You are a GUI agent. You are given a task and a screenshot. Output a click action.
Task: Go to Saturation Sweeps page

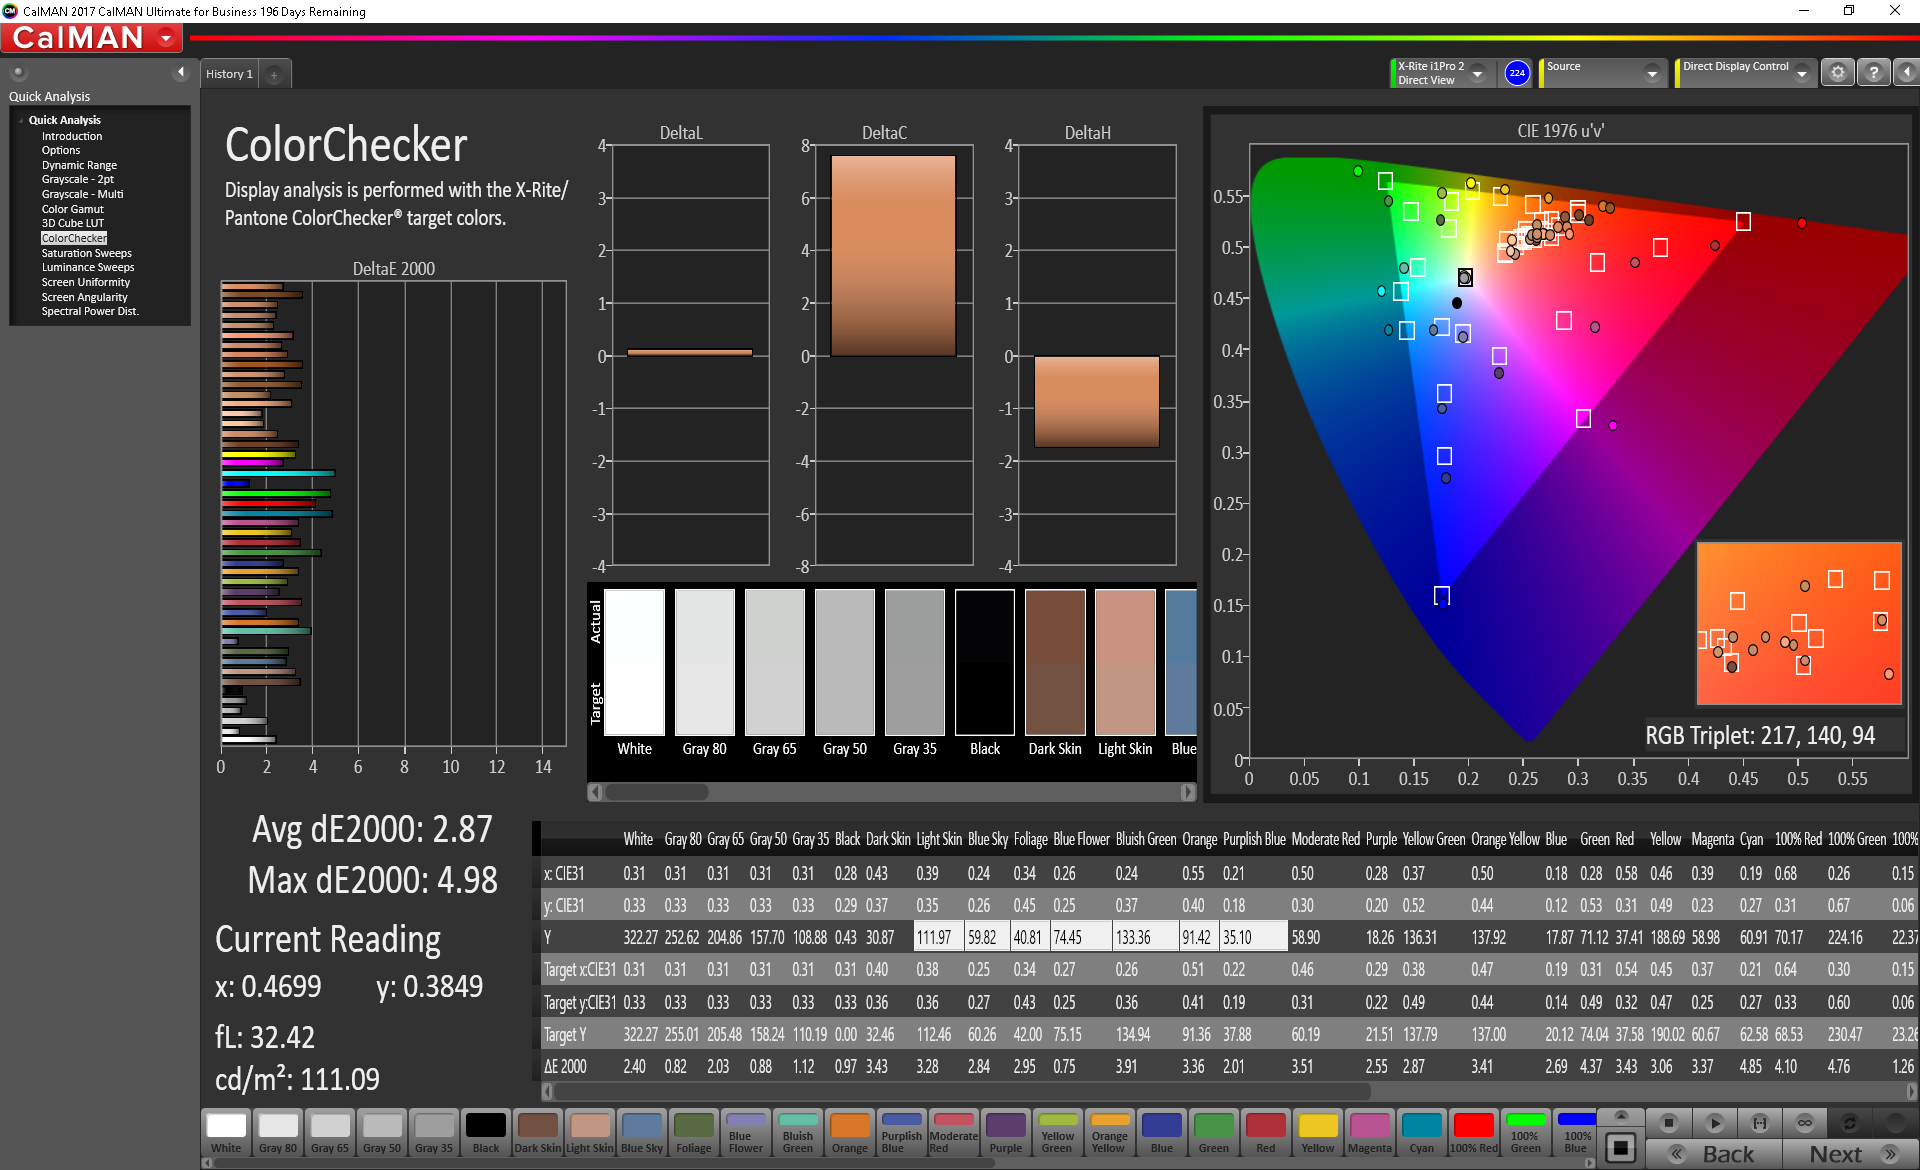[x=86, y=253]
